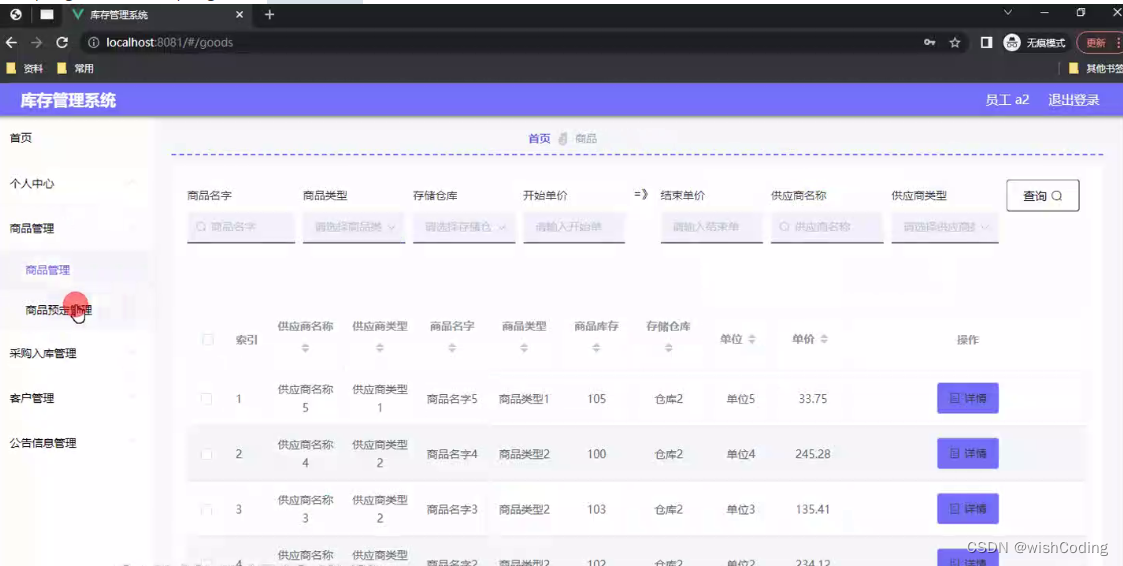
Task: Click the 查询 search button
Action: coord(1043,196)
